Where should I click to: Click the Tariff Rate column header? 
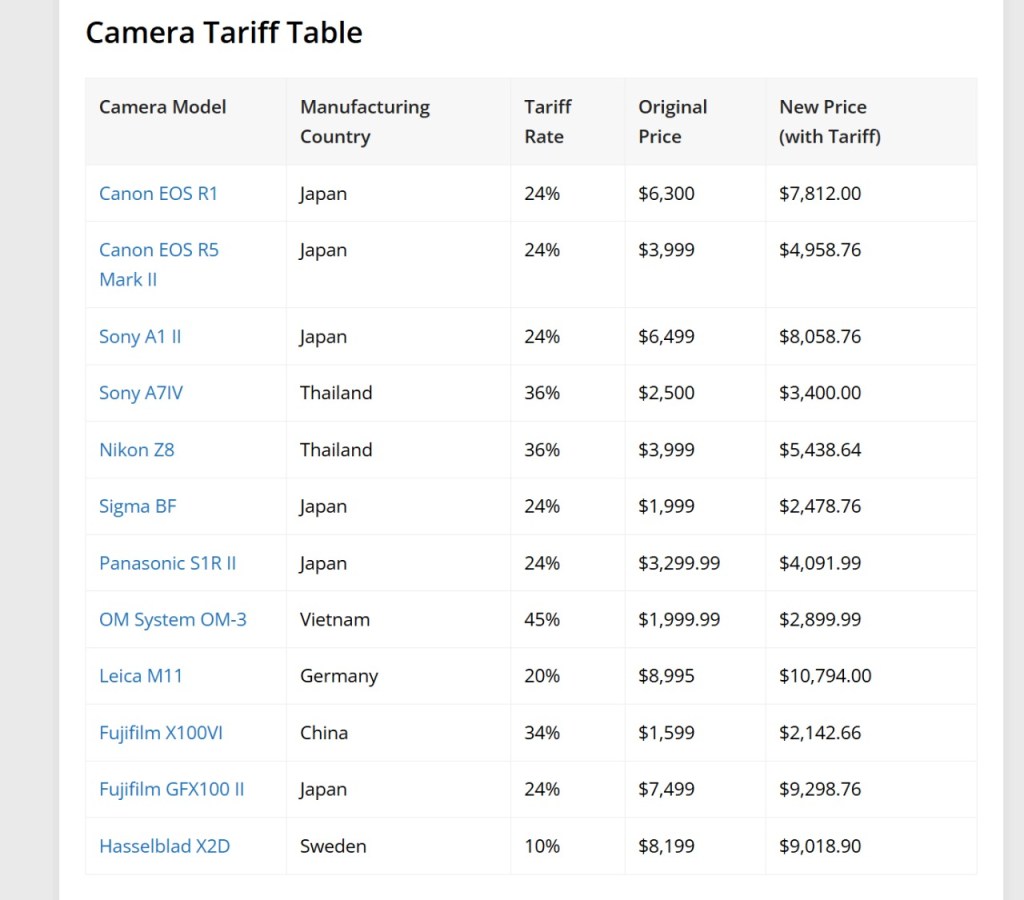point(547,121)
